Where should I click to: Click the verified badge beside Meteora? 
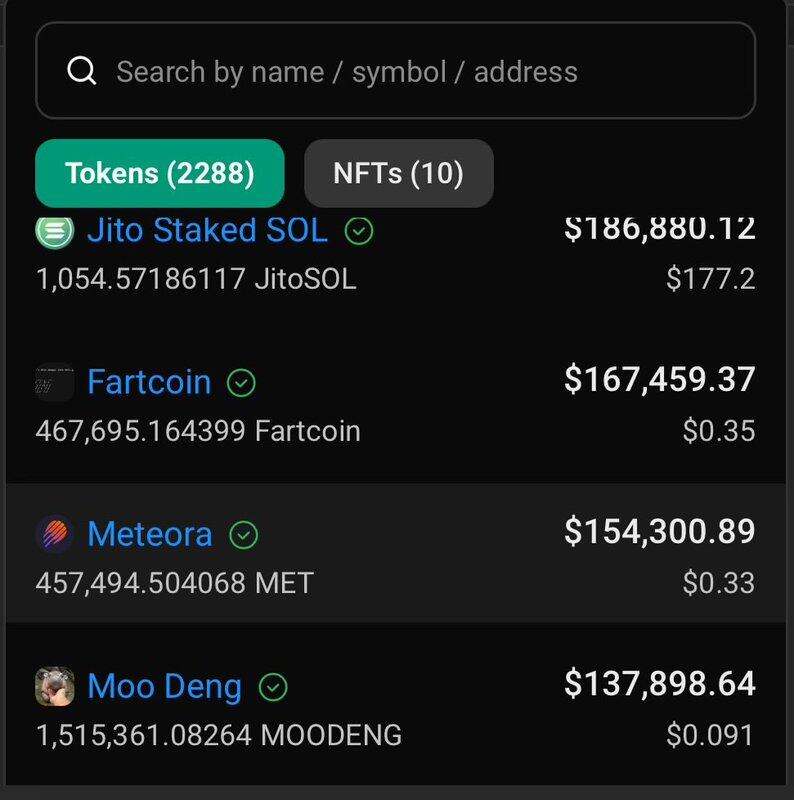[243, 534]
